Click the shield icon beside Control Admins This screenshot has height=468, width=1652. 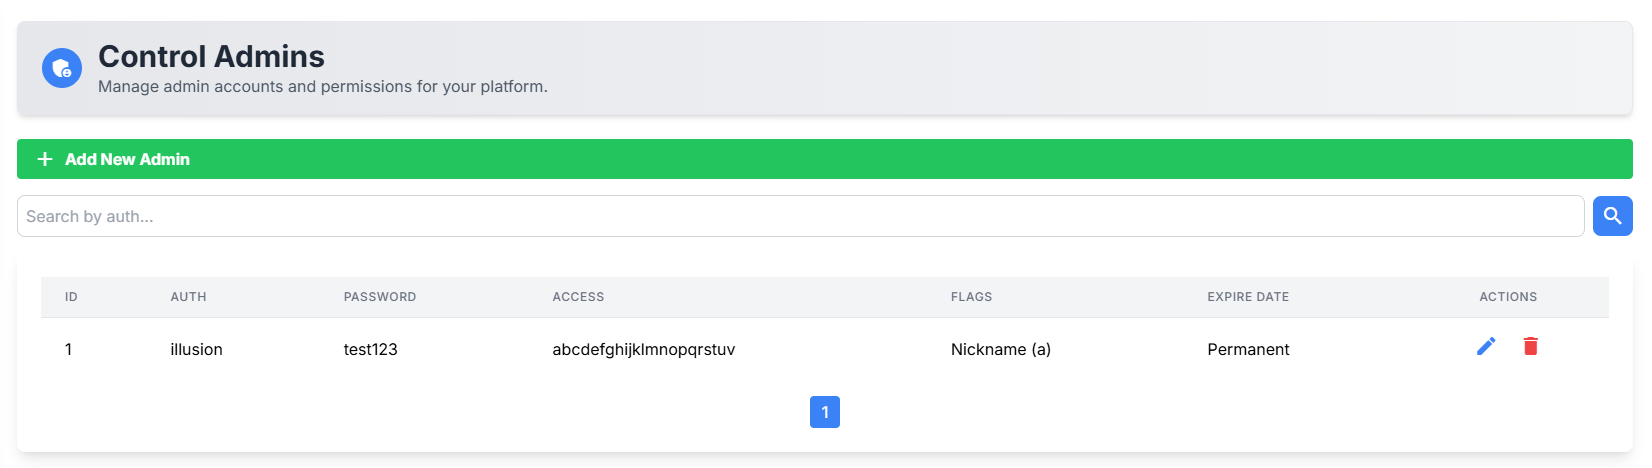[x=62, y=68]
